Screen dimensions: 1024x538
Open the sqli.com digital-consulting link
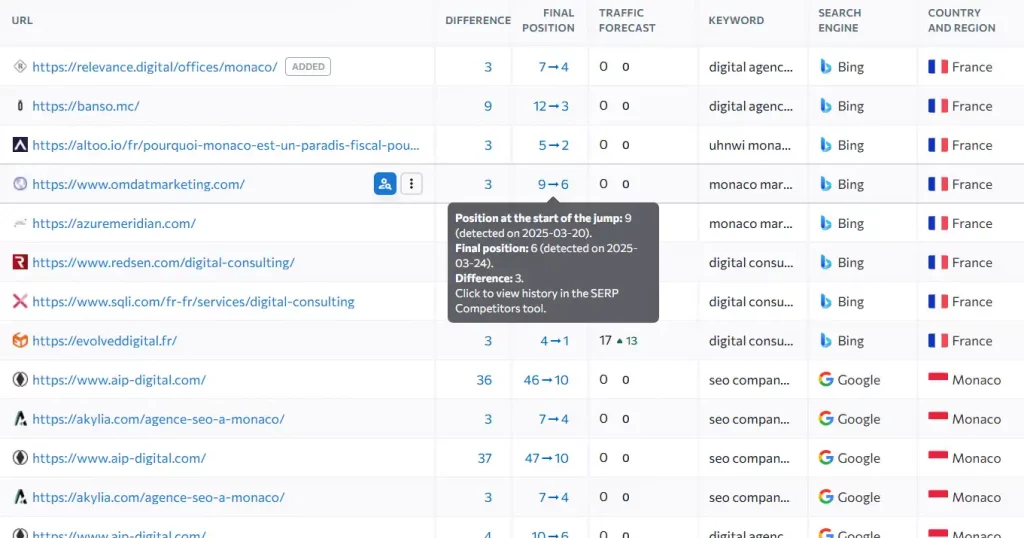193,302
